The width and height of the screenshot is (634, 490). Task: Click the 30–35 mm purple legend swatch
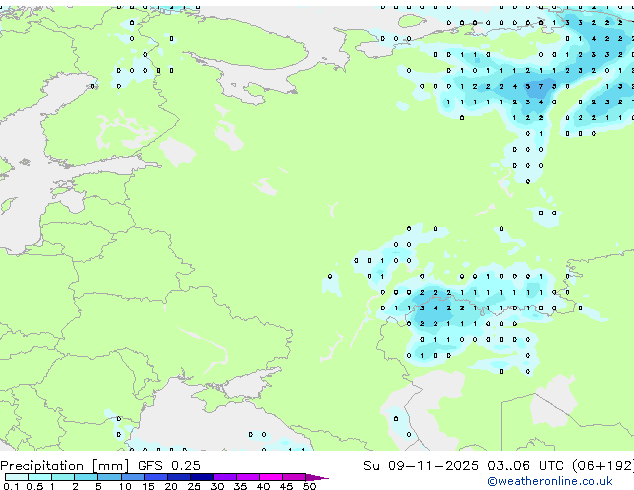[x=225, y=477]
